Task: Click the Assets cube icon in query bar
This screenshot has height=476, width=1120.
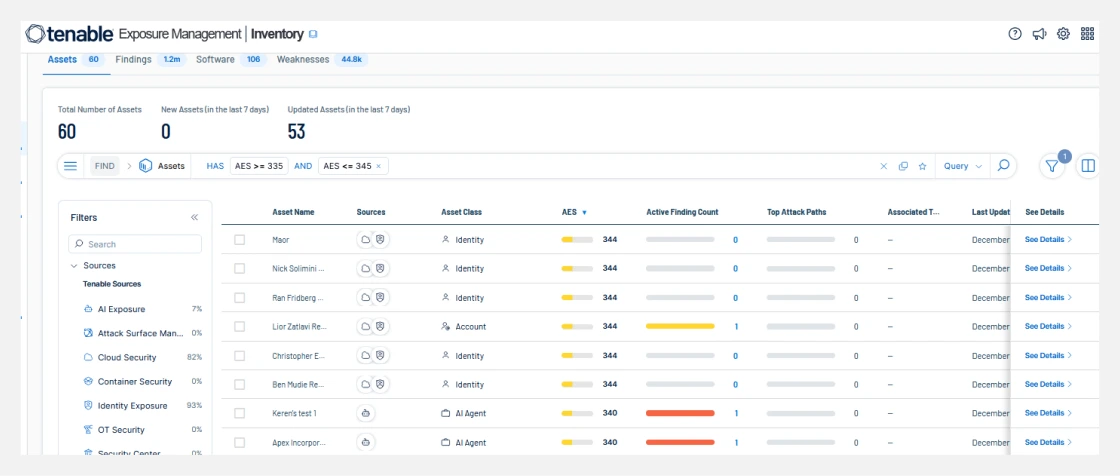Action: click(146, 166)
